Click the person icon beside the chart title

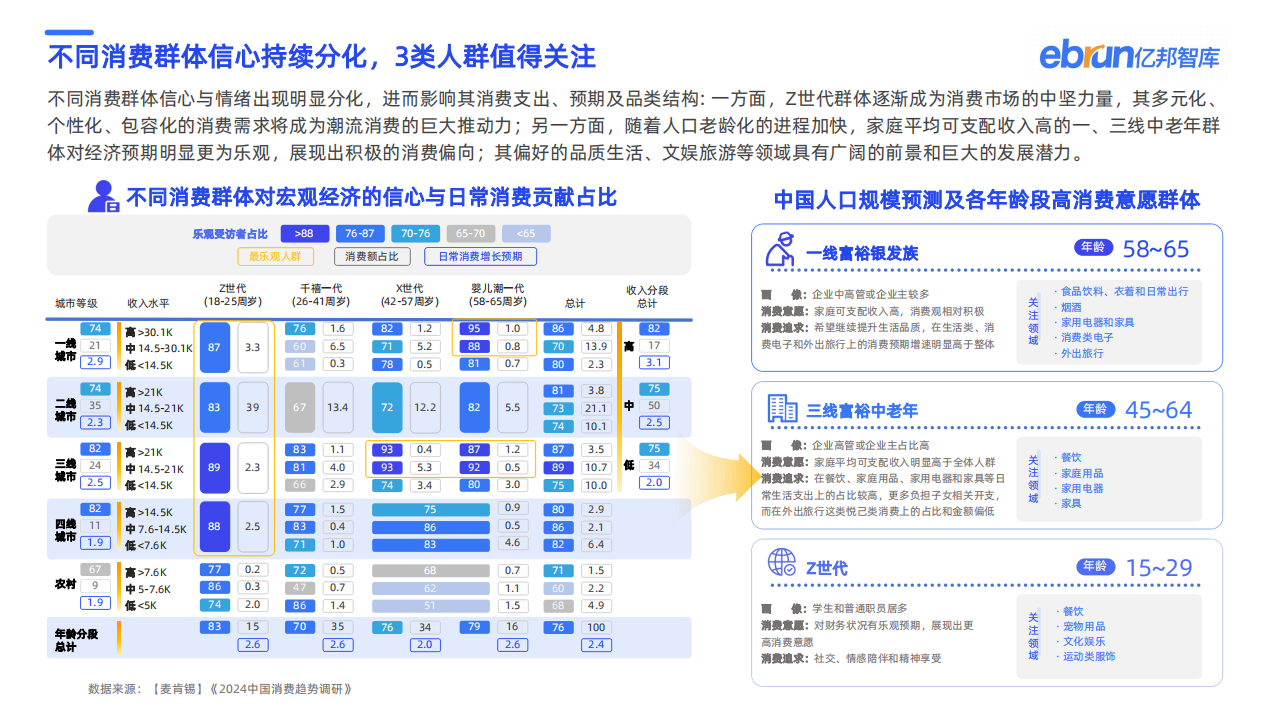(103, 197)
